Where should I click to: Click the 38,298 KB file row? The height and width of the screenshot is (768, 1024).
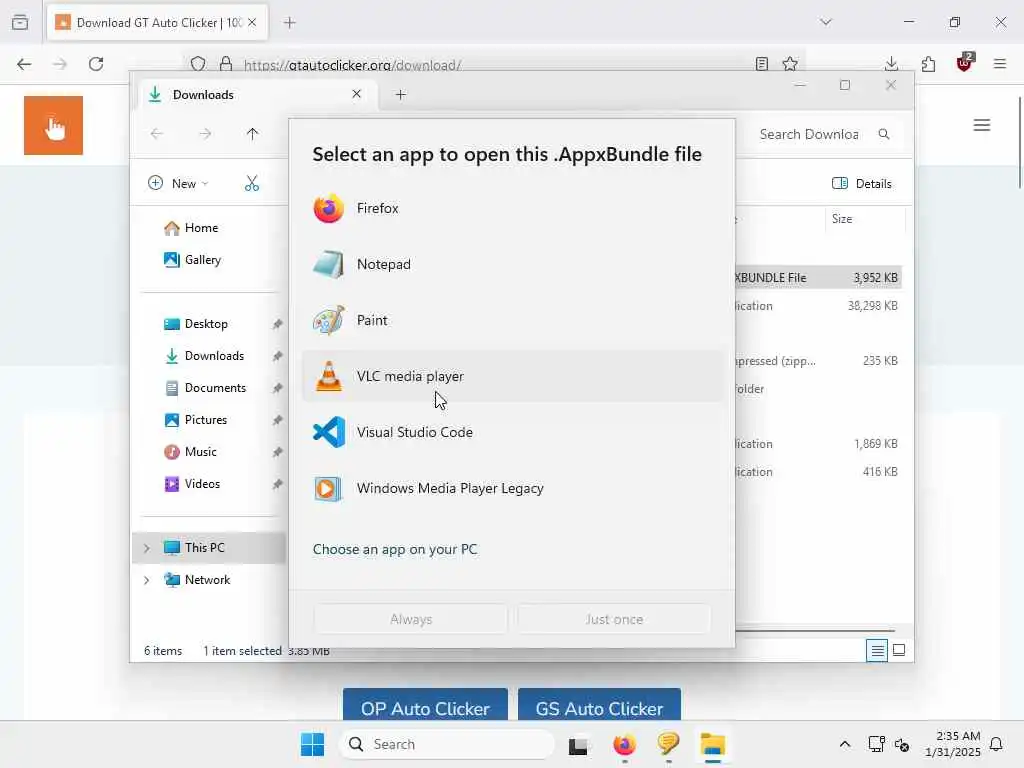[x=818, y=306]
